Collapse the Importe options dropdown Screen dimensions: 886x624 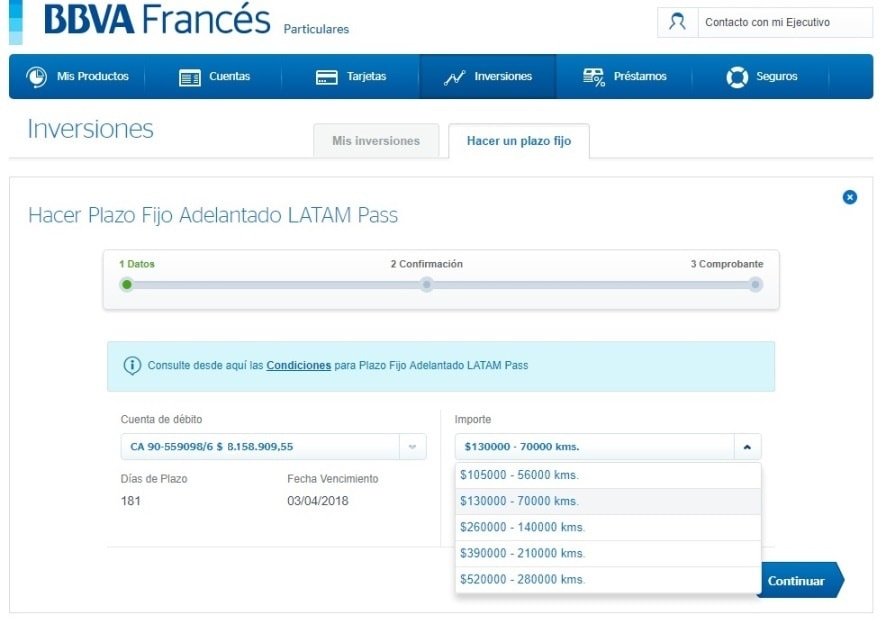748,446
